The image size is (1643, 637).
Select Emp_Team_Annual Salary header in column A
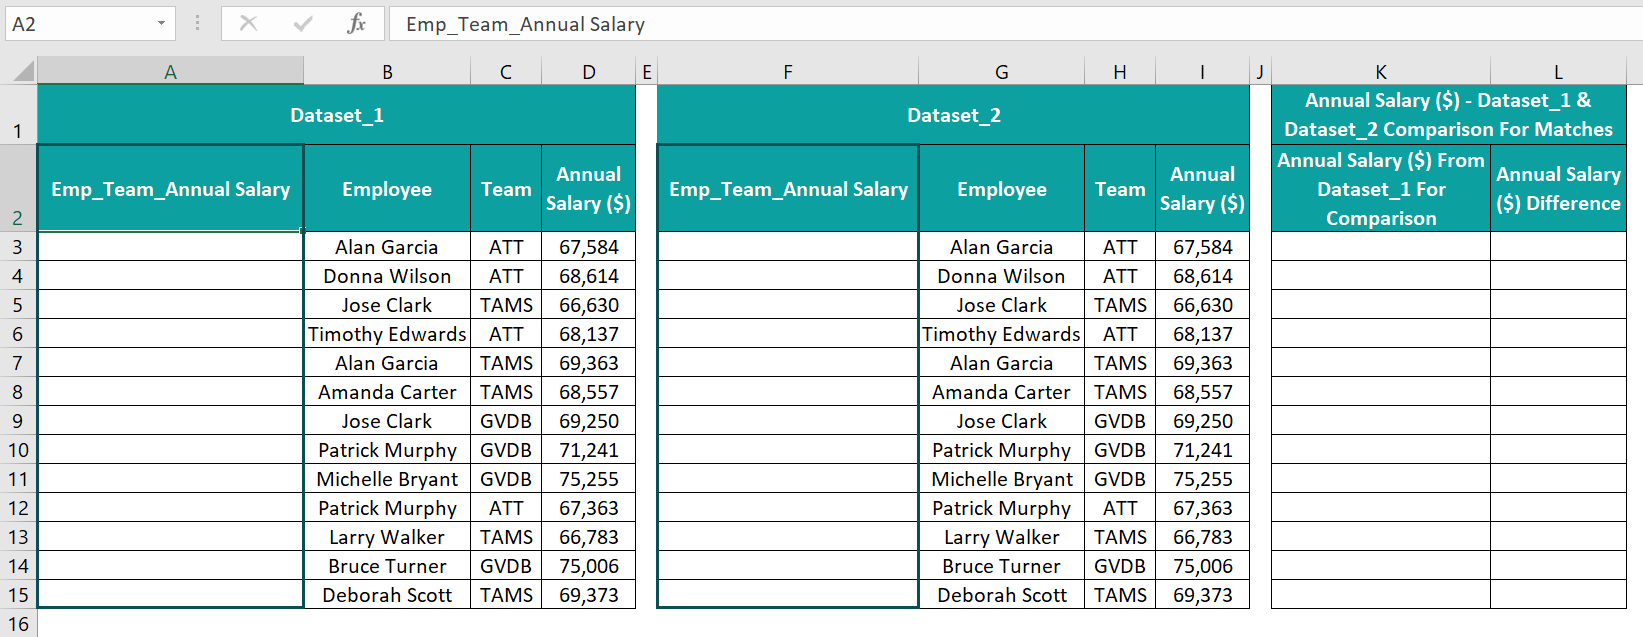coord(171,189)
